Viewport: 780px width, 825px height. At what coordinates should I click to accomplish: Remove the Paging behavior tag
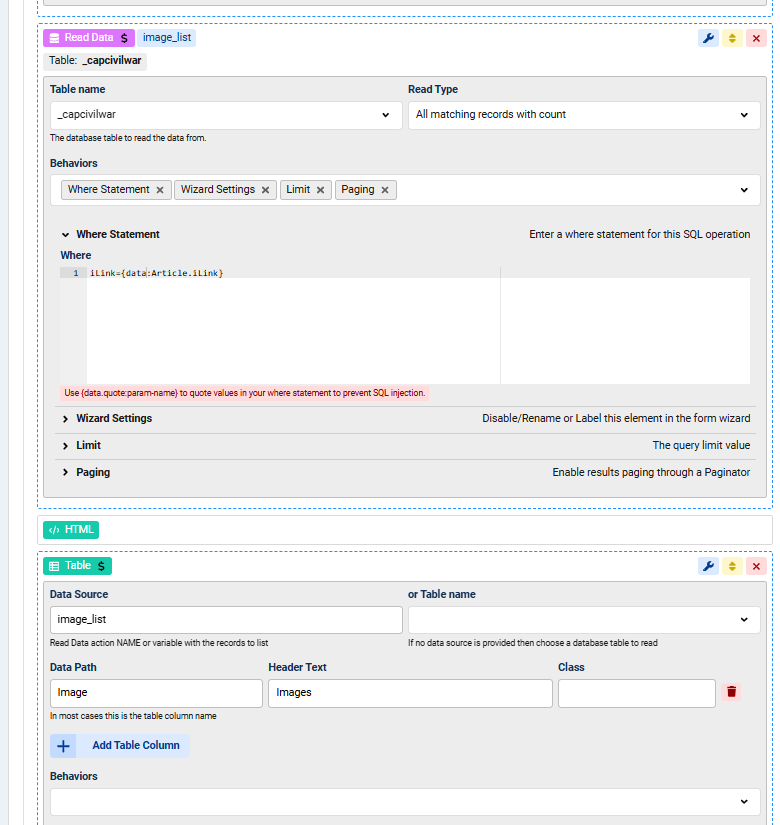tap(385, 190)
